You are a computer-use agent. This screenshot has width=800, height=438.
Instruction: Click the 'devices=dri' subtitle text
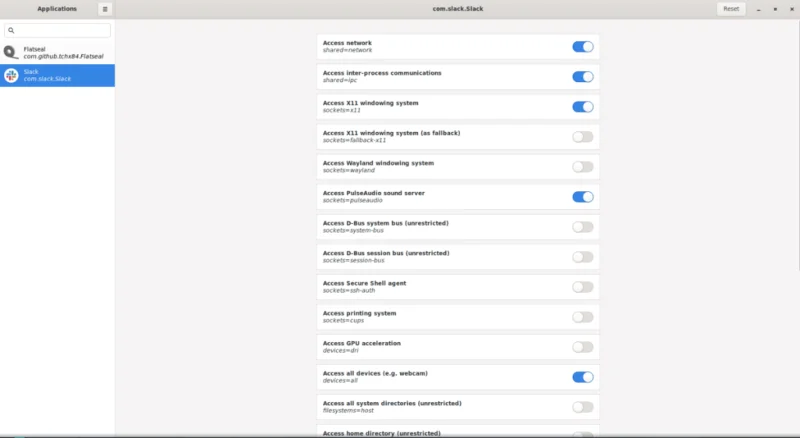pos(340,351)
